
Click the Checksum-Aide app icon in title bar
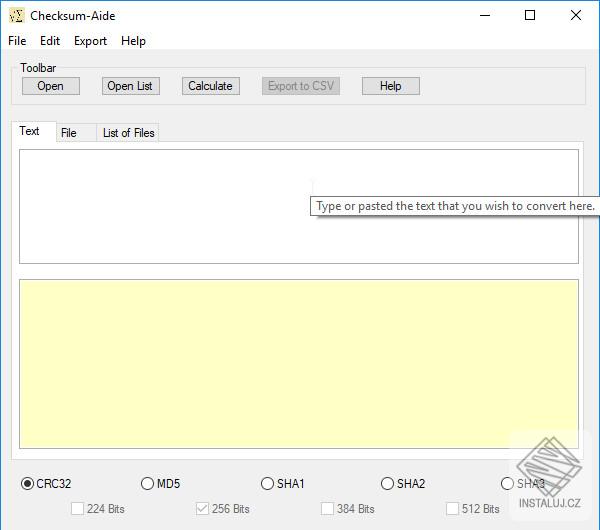16,16
